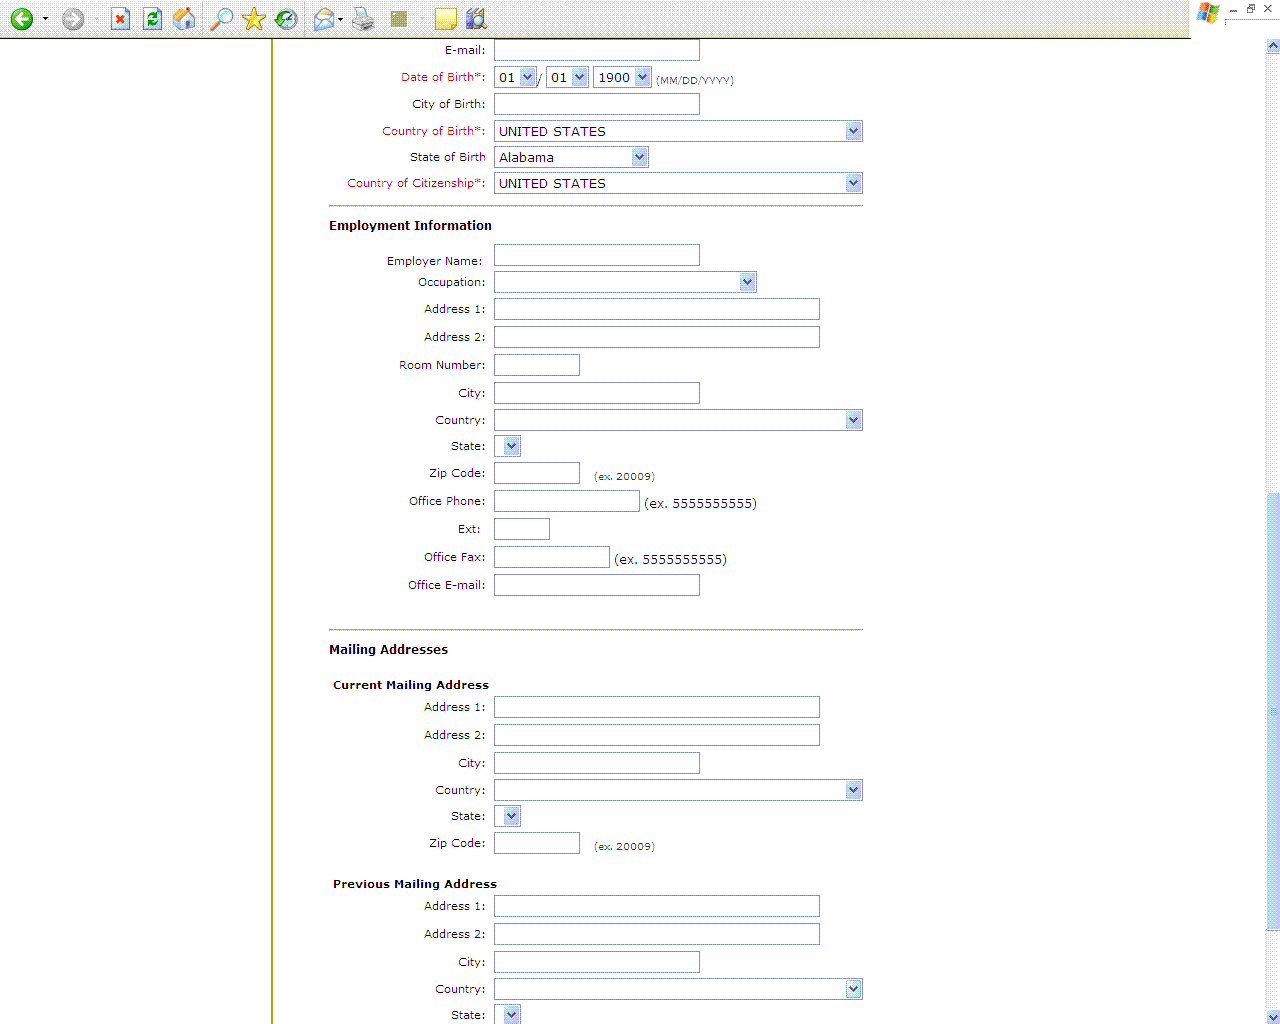The width and height of the screenshot is (1280, 1024).
Task: Print the page with the printer icon
Action: pyautogui.click(x=363, y=19)
